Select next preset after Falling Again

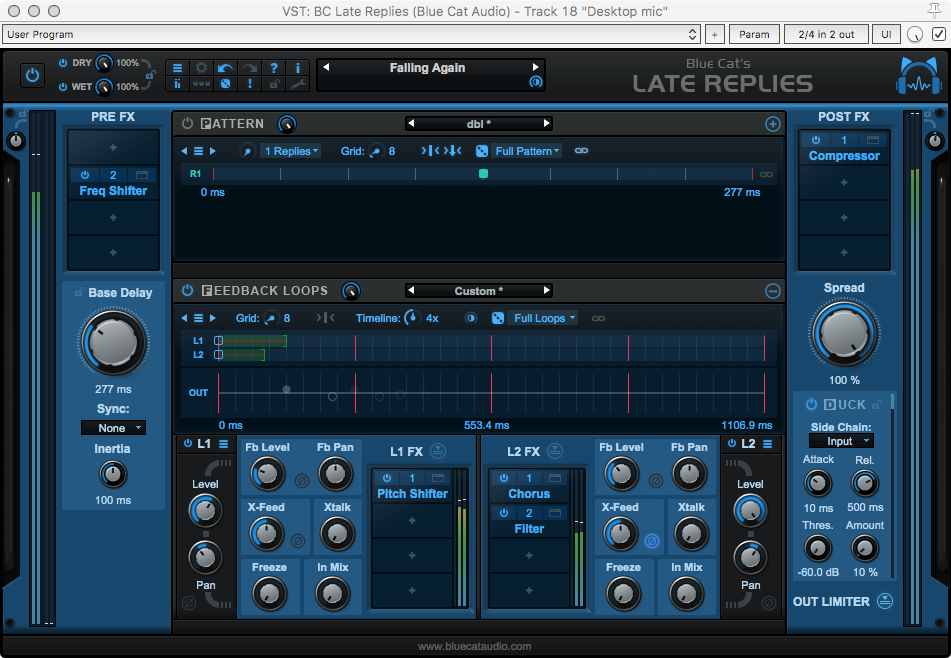pyautogui.click(x=535, y=67)
